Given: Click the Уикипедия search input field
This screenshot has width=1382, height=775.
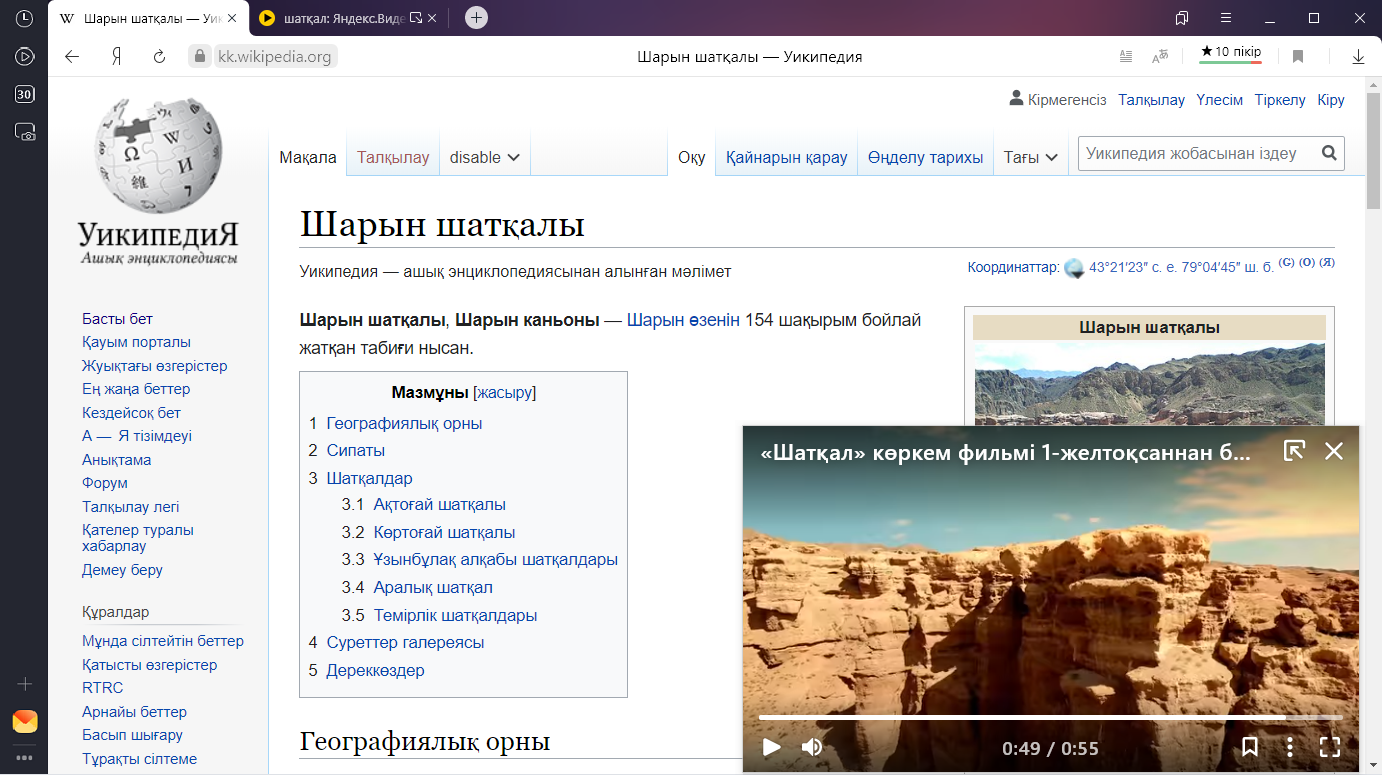Looking at the screenshot, I should (x=1195, y=154).
